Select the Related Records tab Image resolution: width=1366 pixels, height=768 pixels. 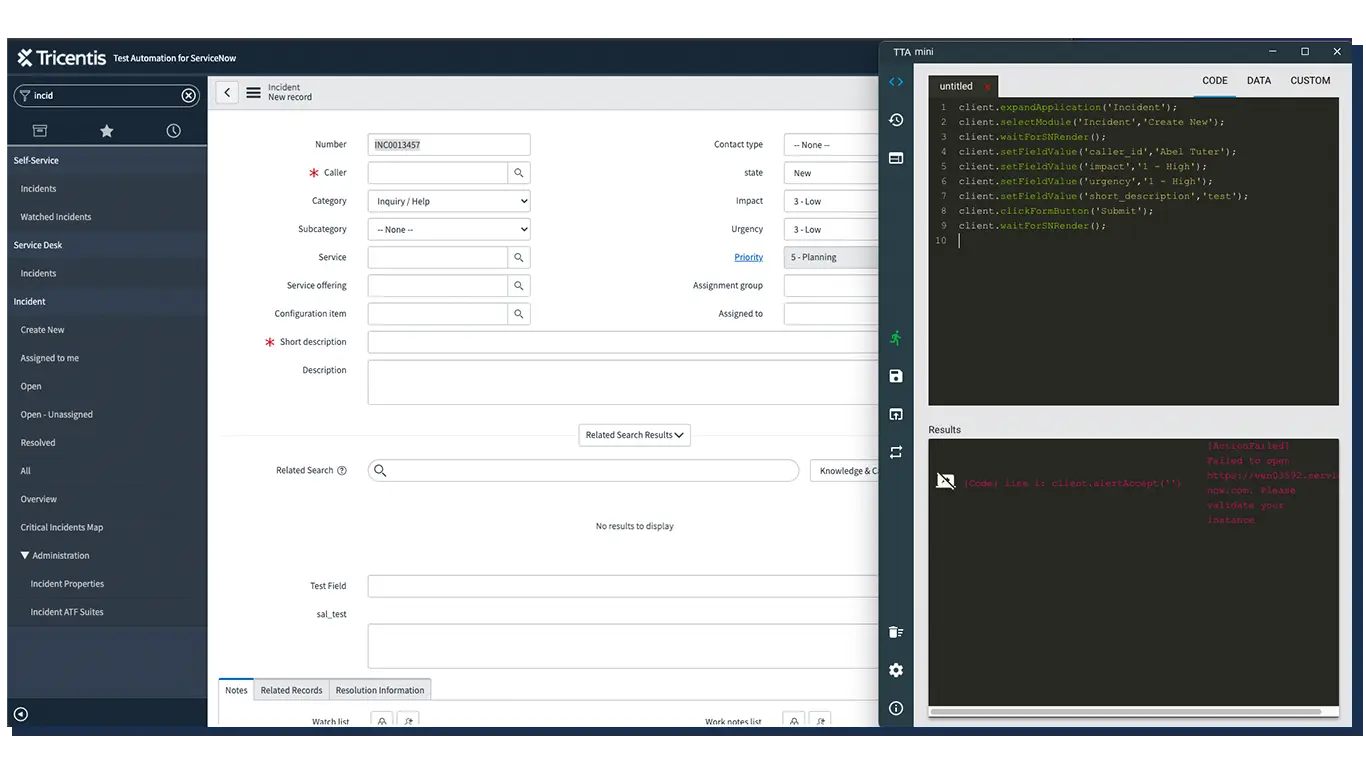(291, 690)
